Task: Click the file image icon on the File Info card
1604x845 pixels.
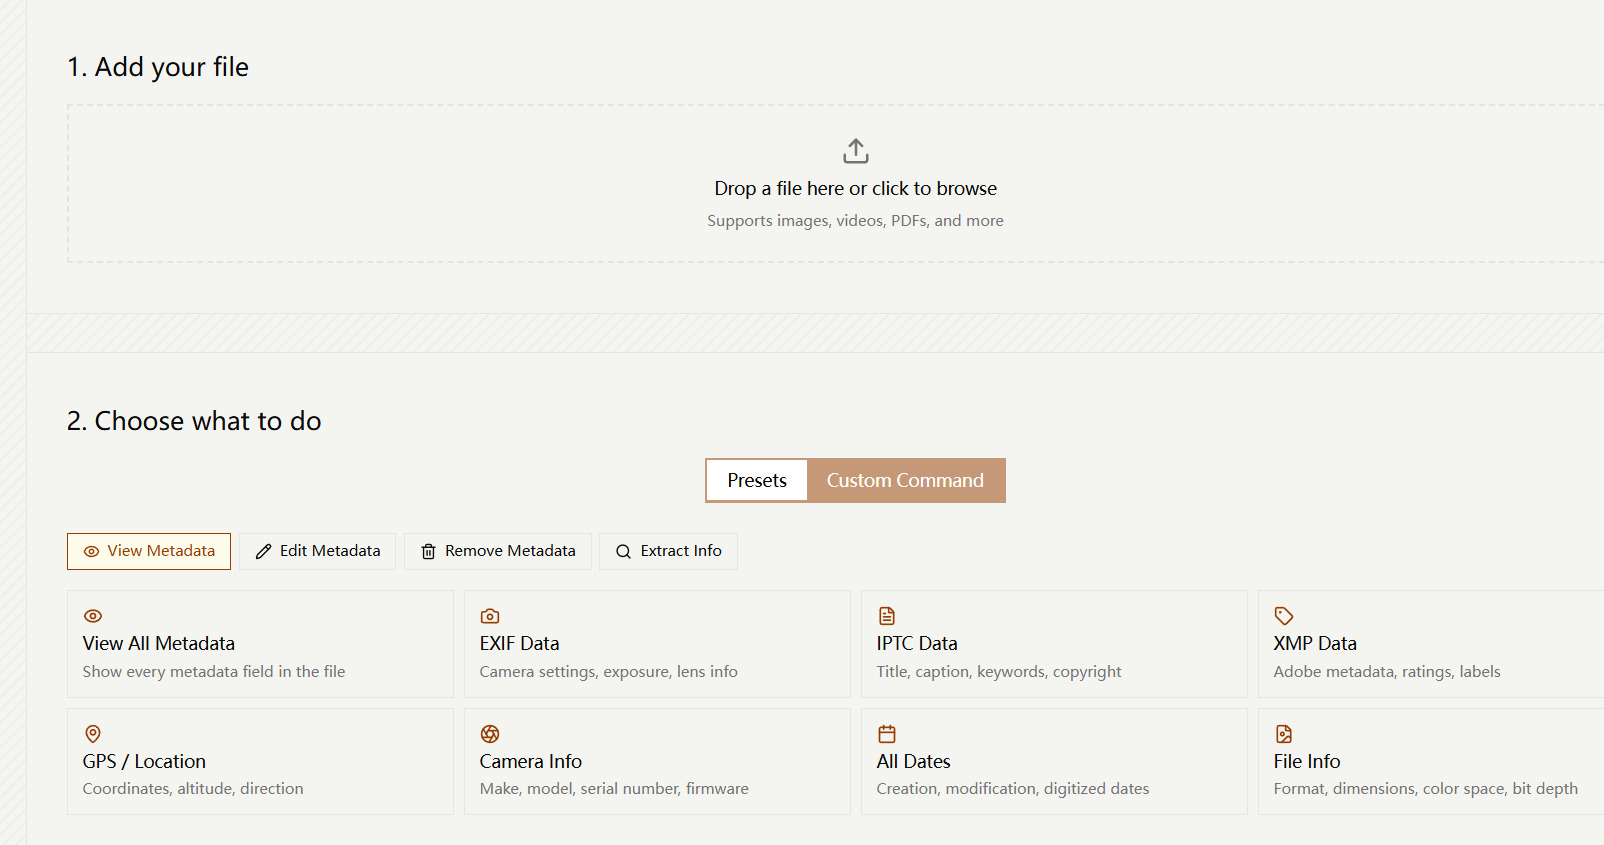Action: point(1284,734)
